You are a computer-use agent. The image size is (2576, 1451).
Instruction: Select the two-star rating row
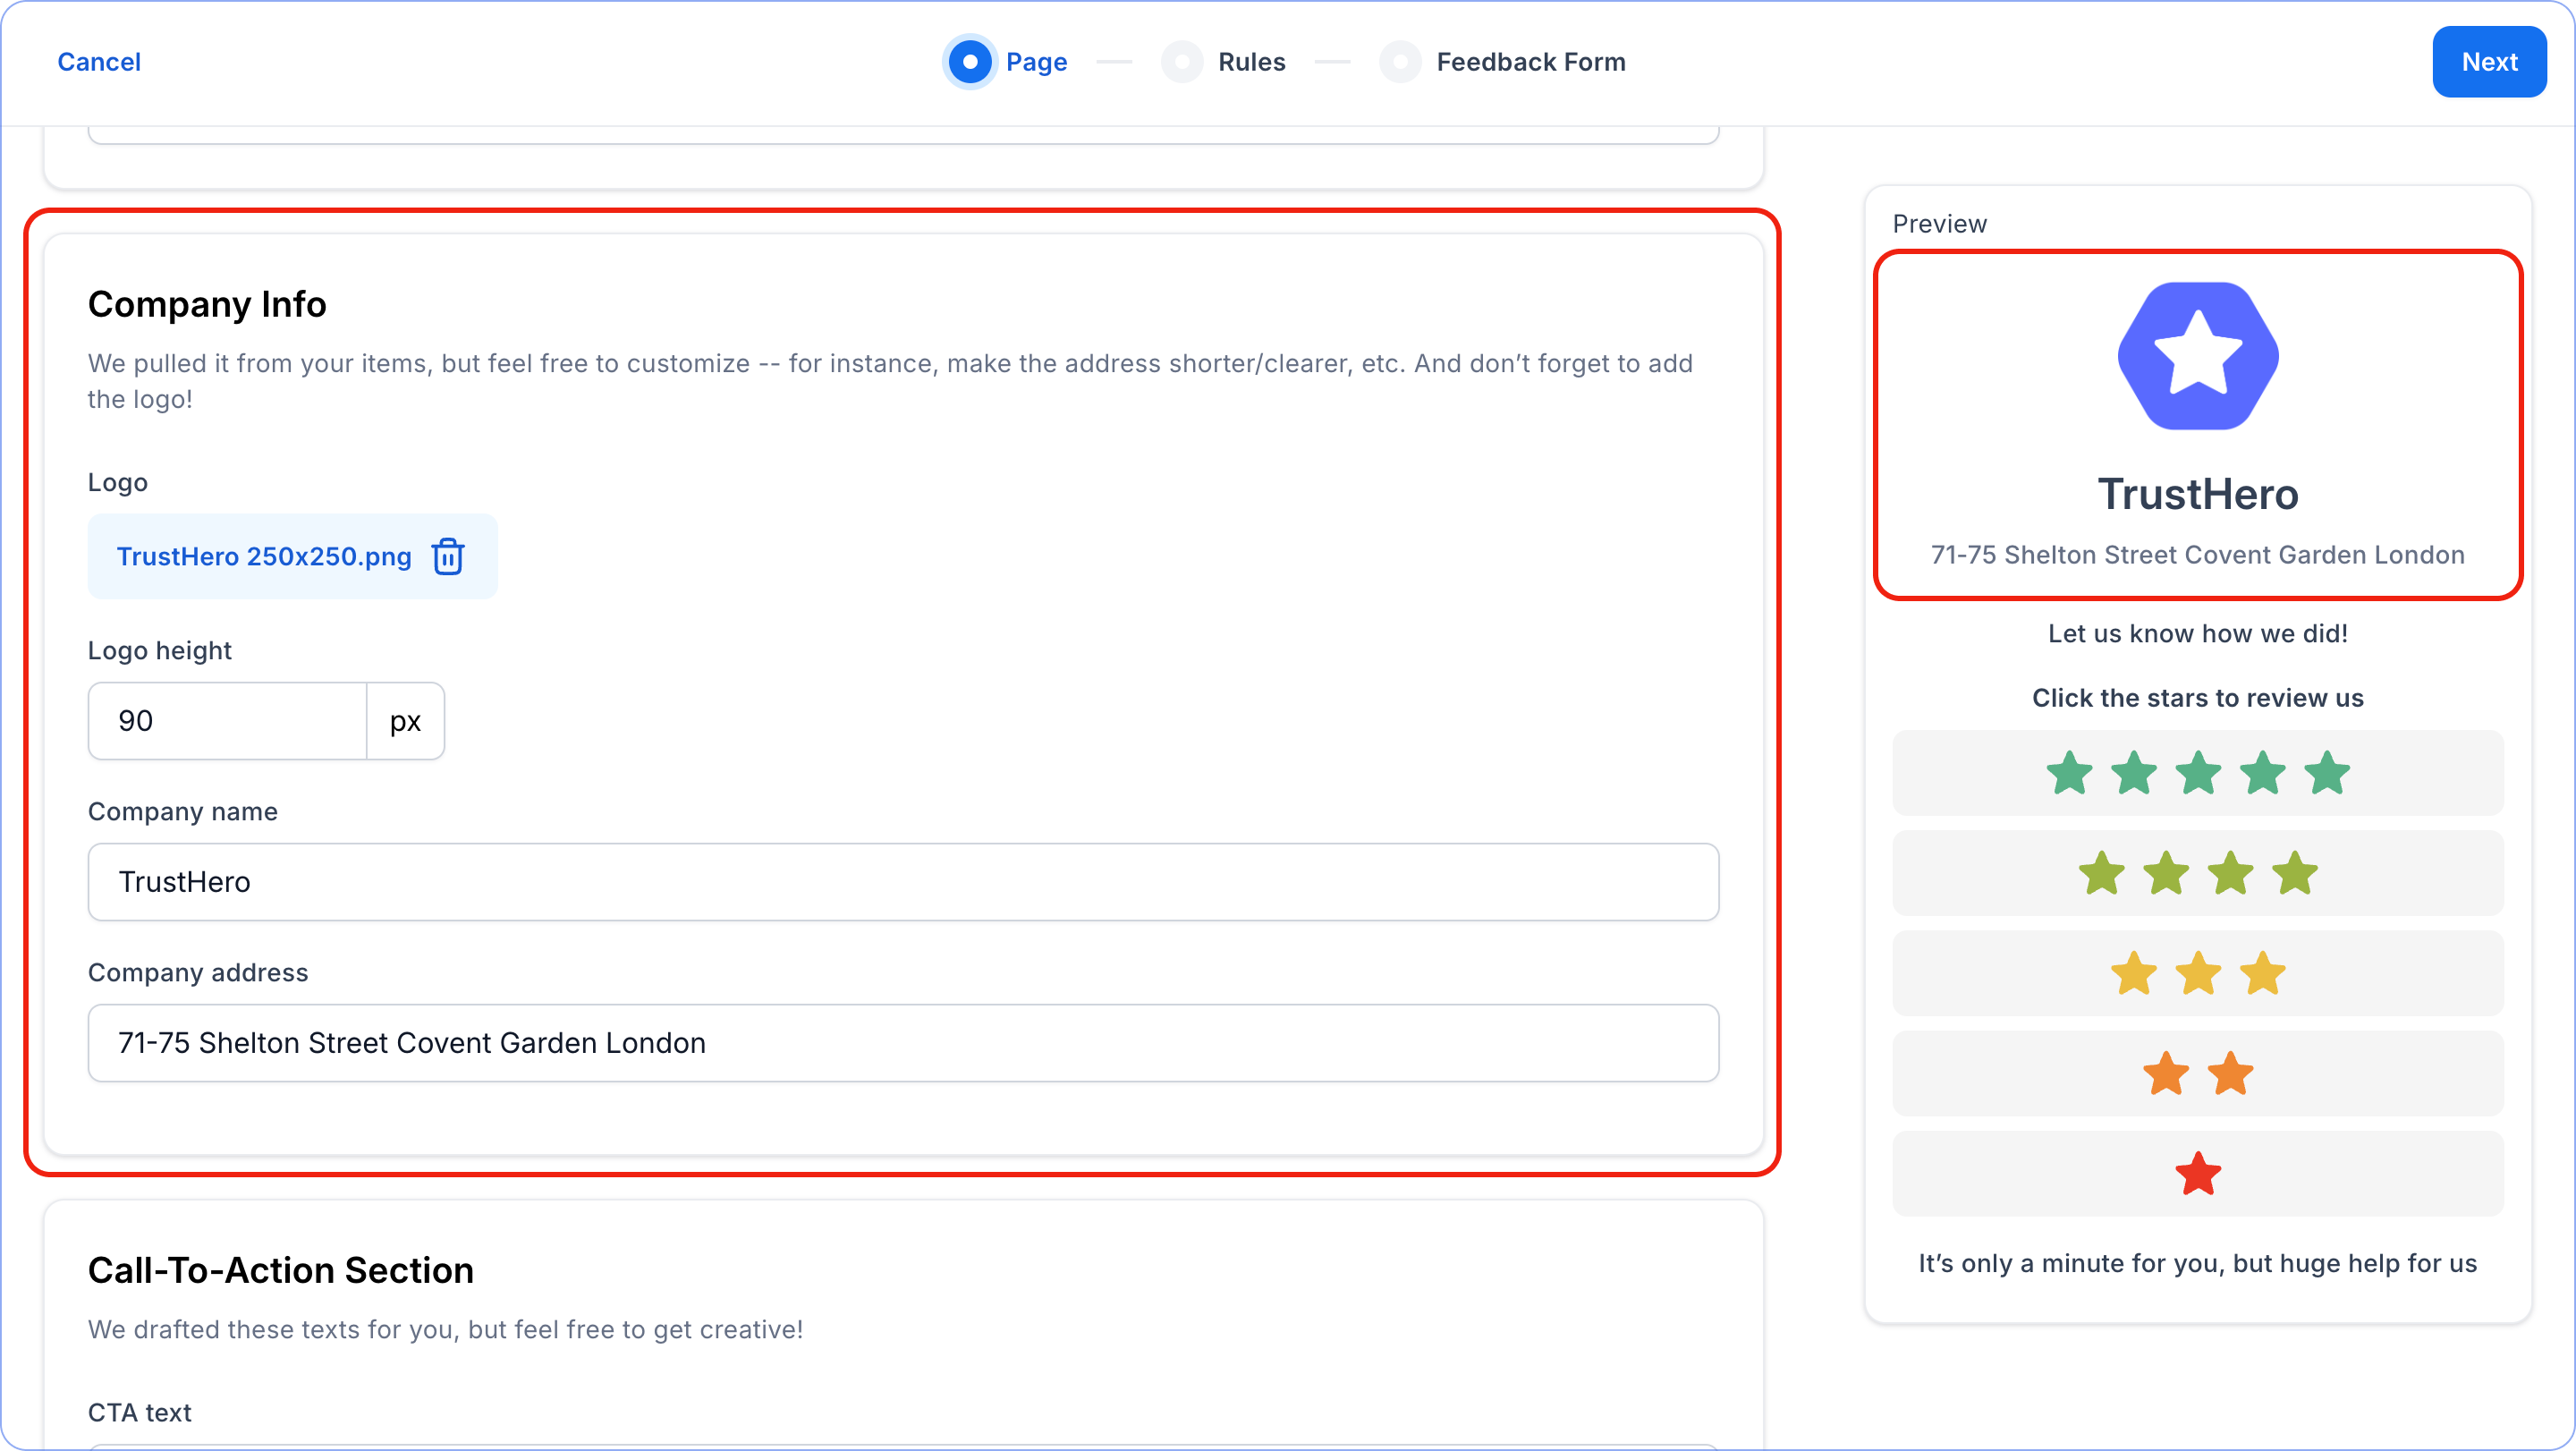pos(2197,1074)
